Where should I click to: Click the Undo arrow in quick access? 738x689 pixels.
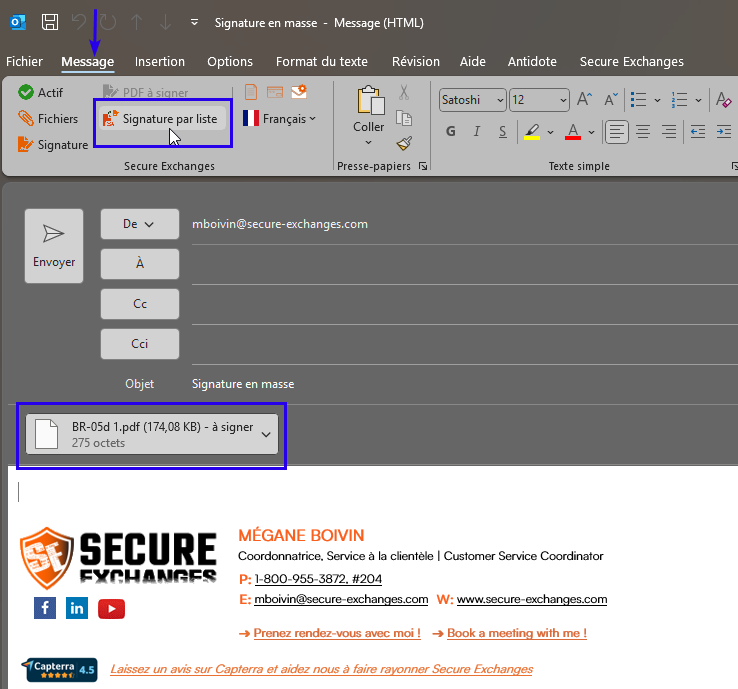pyautogui.click(x=79, y=22)
